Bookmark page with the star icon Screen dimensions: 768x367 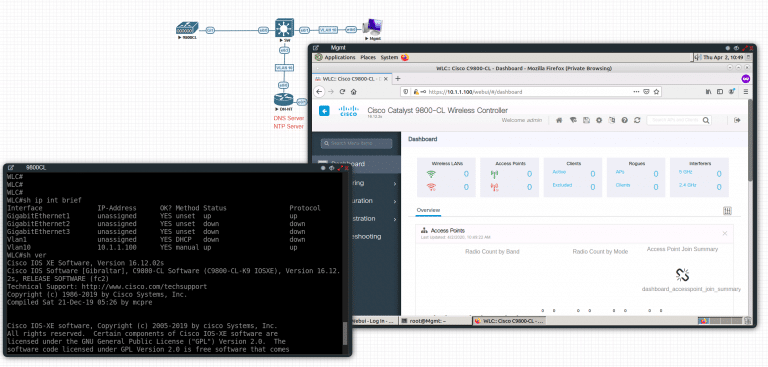coord(657,92)
